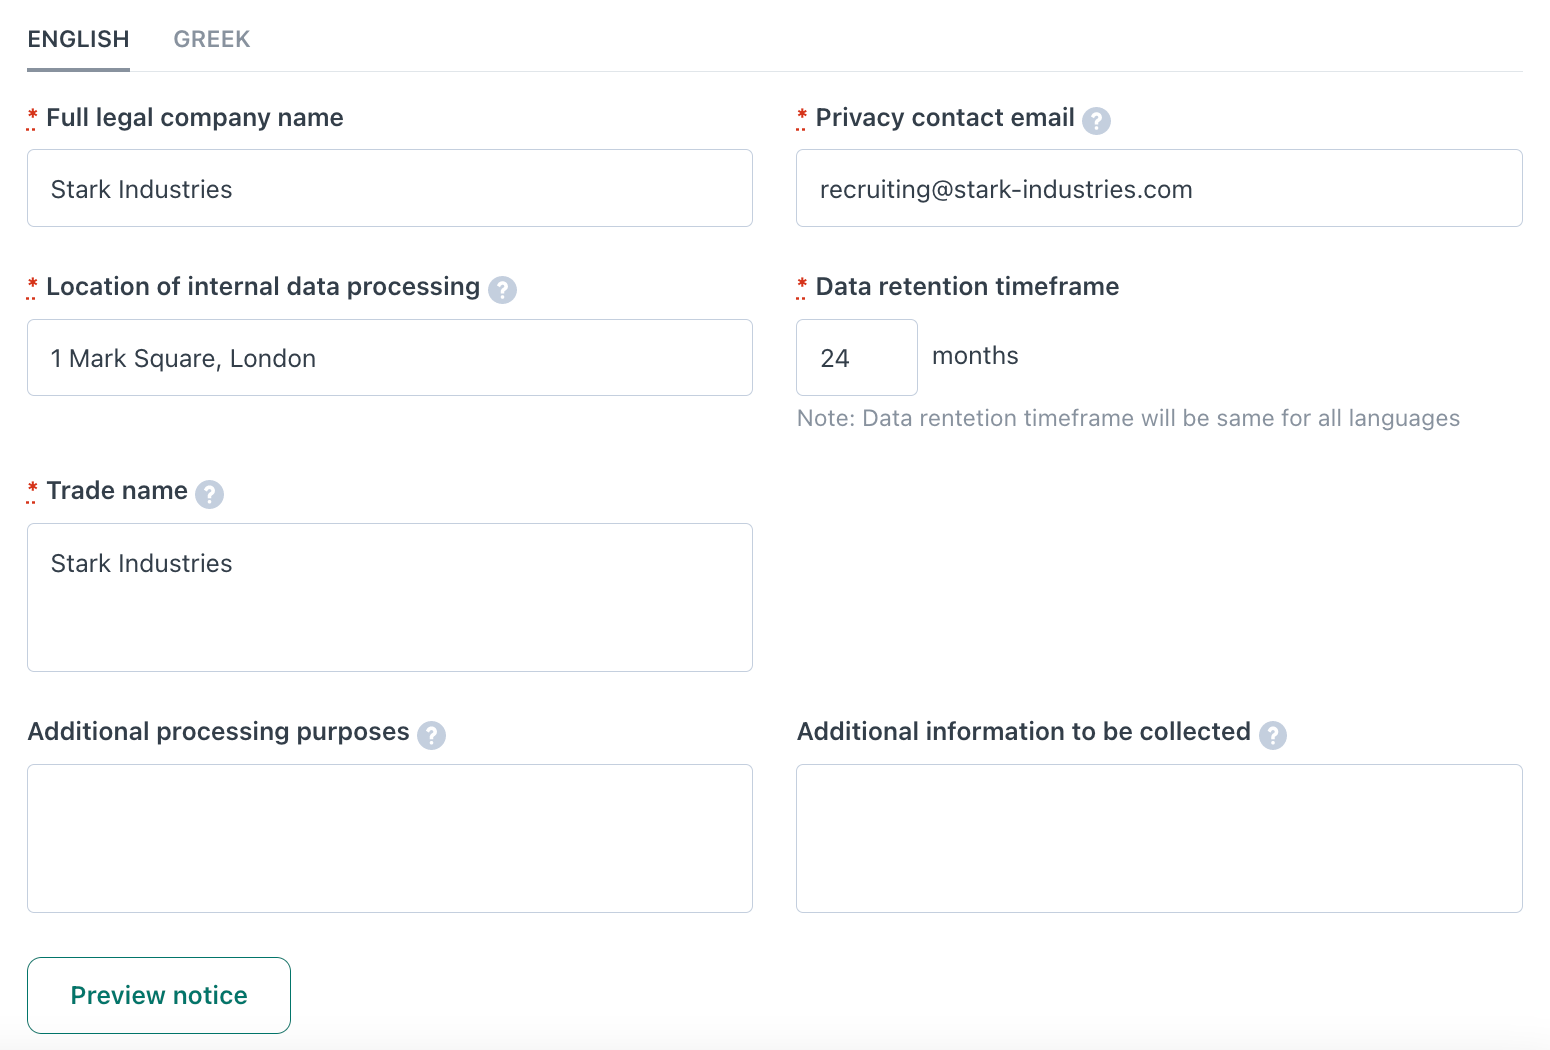1550x1050 pixels.
Task: Click the Trade name label text
Action: [117, 491]
